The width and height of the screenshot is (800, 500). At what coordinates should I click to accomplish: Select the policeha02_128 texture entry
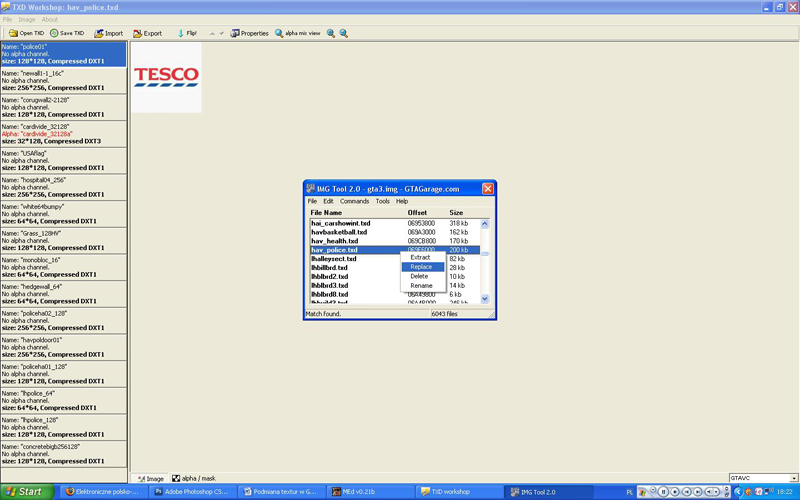pyautogui.click(x=64, y=320)
